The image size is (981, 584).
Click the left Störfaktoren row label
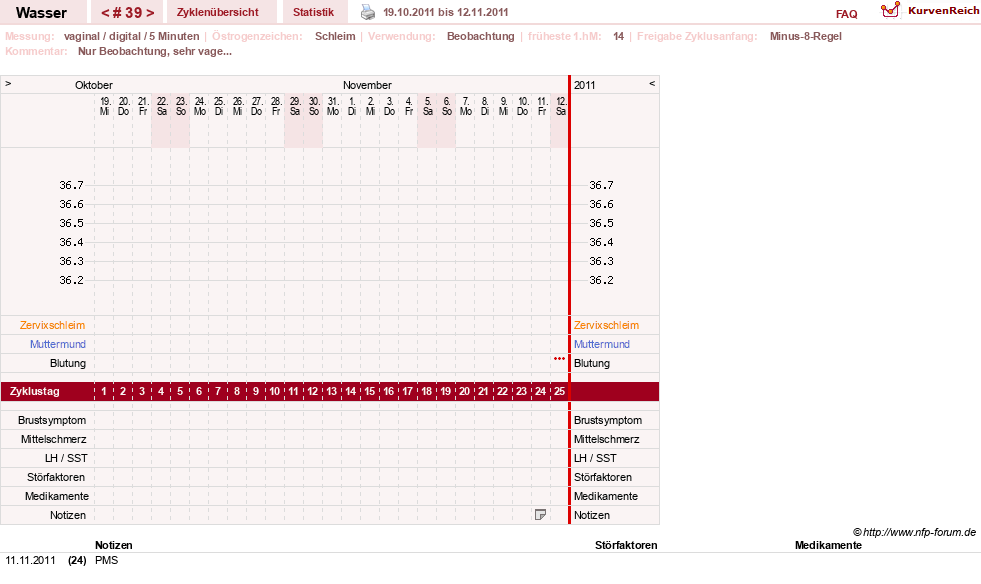(56, 477)
